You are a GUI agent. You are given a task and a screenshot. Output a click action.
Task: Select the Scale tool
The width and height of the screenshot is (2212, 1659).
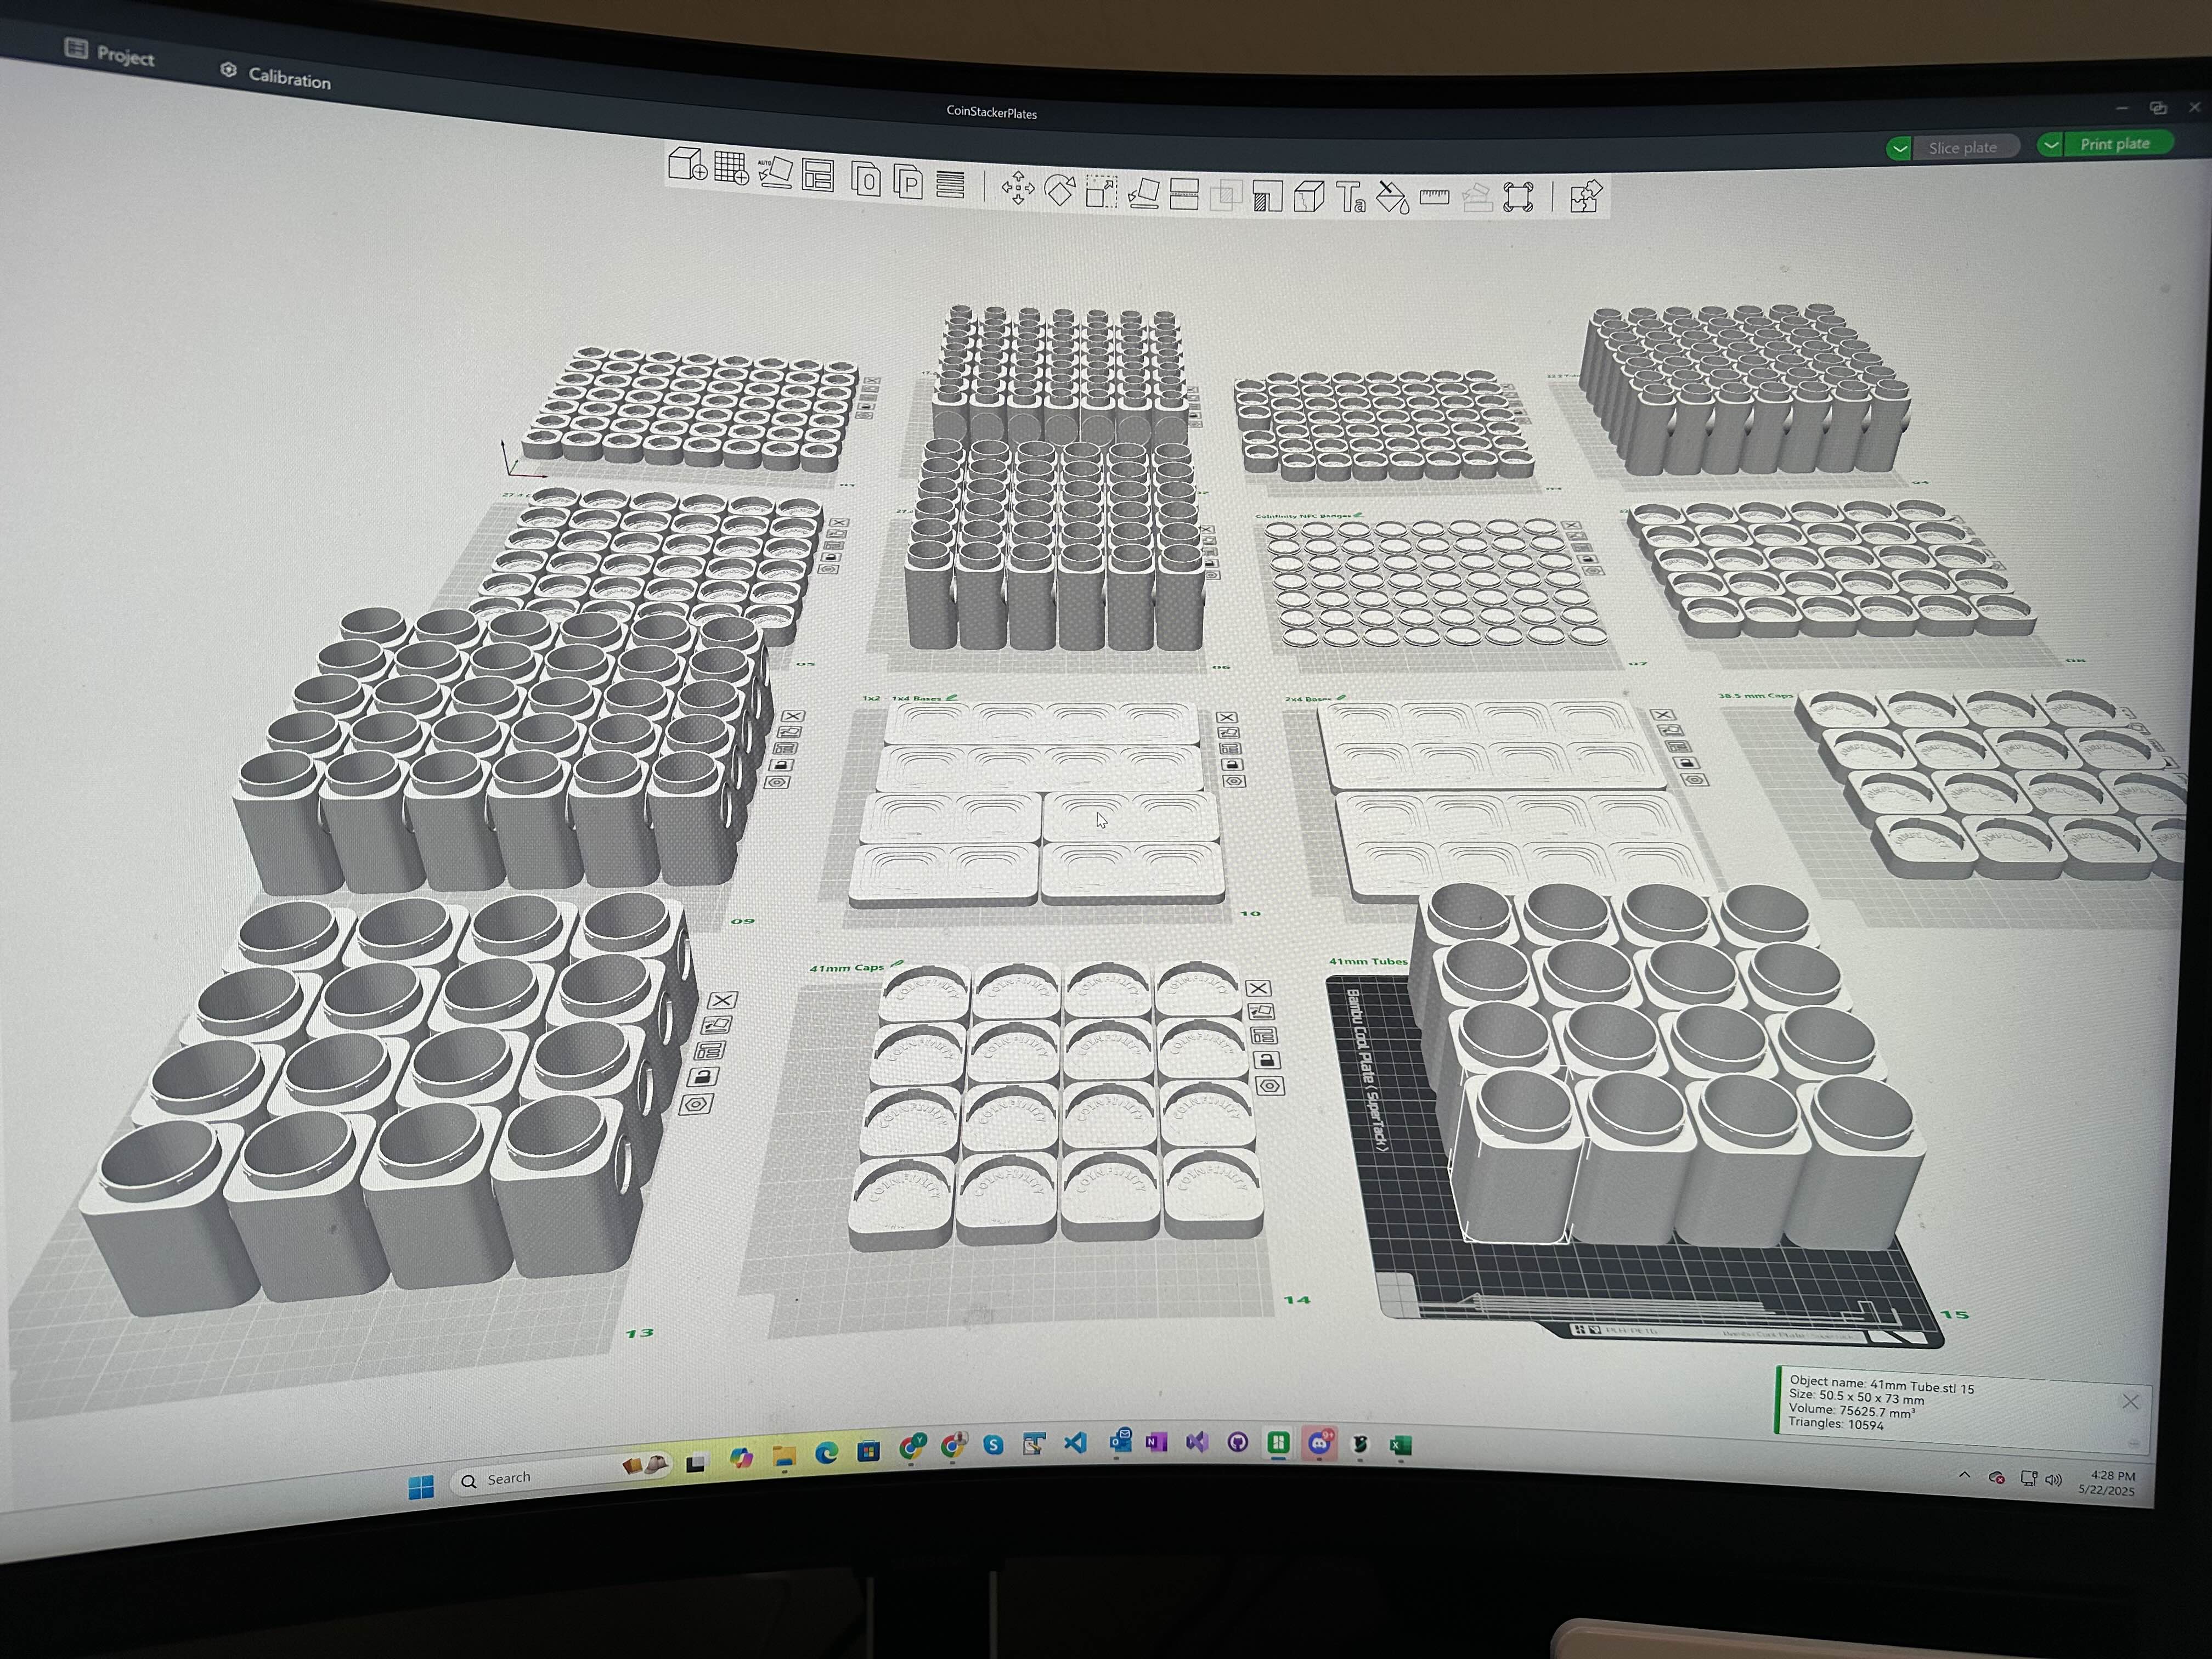1101,192
